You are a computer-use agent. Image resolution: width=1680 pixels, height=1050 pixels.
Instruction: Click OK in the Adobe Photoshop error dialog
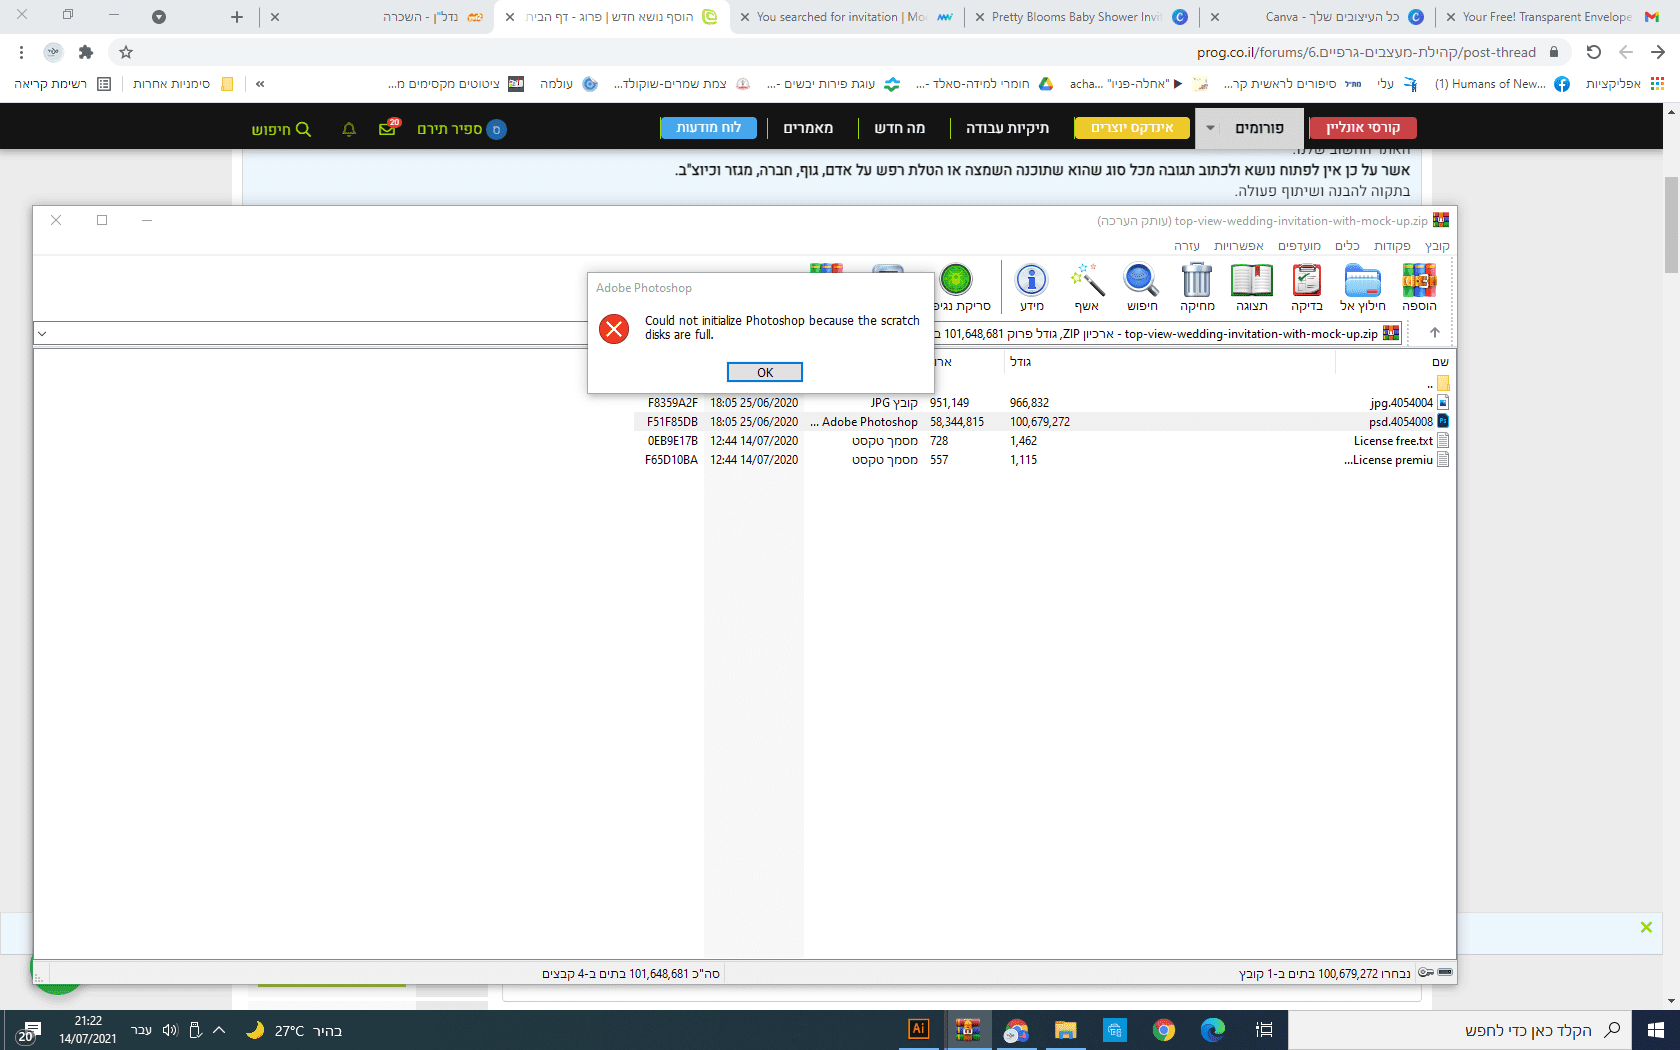[765, 372]
